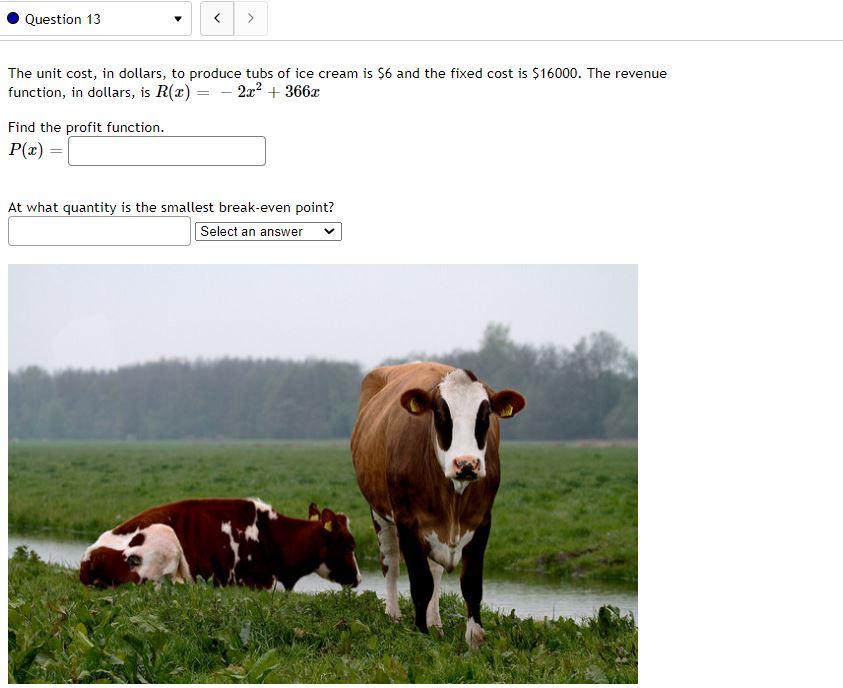Click the grazing cow lying in grass
Viewport: 843px width, 688px height.
pos(220,543)
